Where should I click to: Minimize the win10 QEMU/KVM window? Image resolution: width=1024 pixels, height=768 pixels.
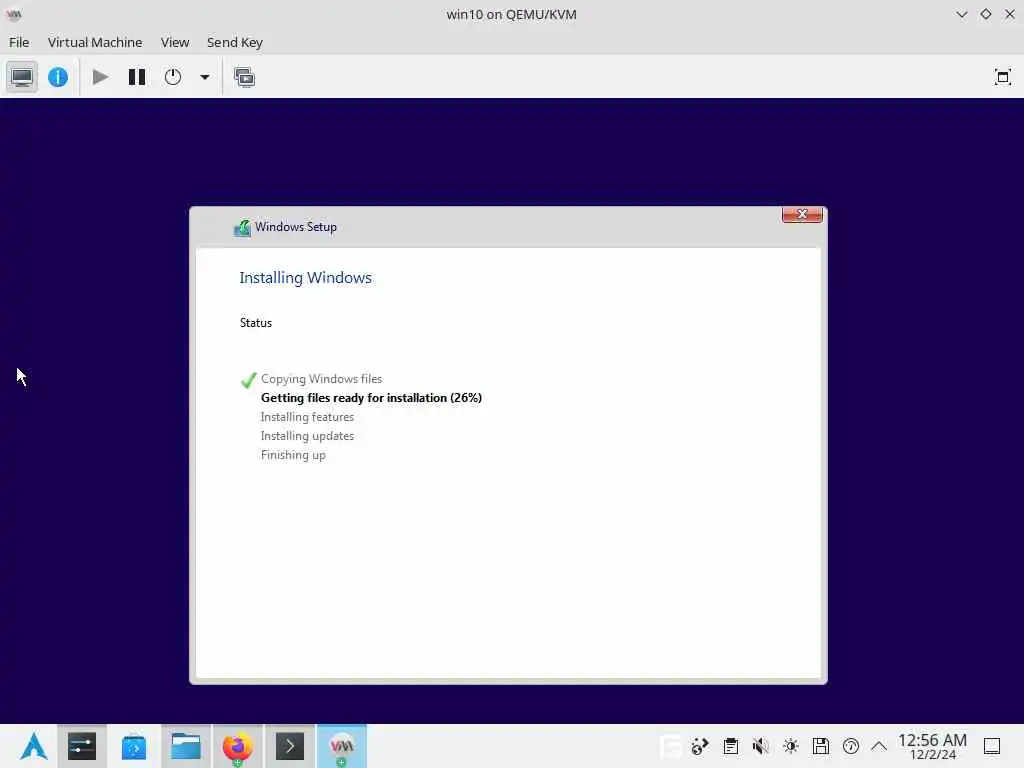[x=961, y=14]
